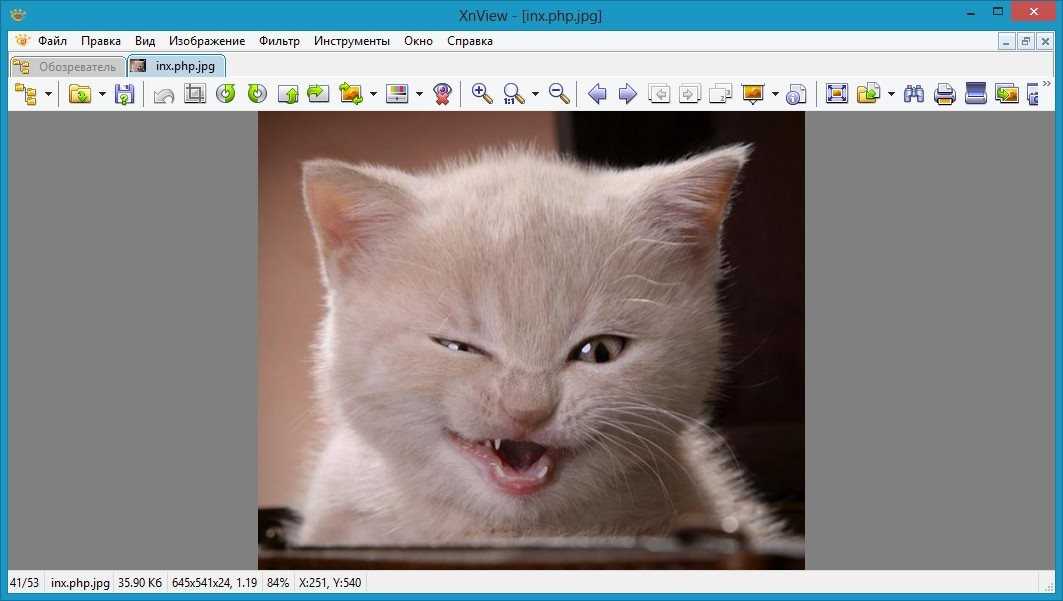Open the Print dialog via printer icon
Image resolution: width=1063 pixels, height=601 pixels.
(x=944, y=94)
